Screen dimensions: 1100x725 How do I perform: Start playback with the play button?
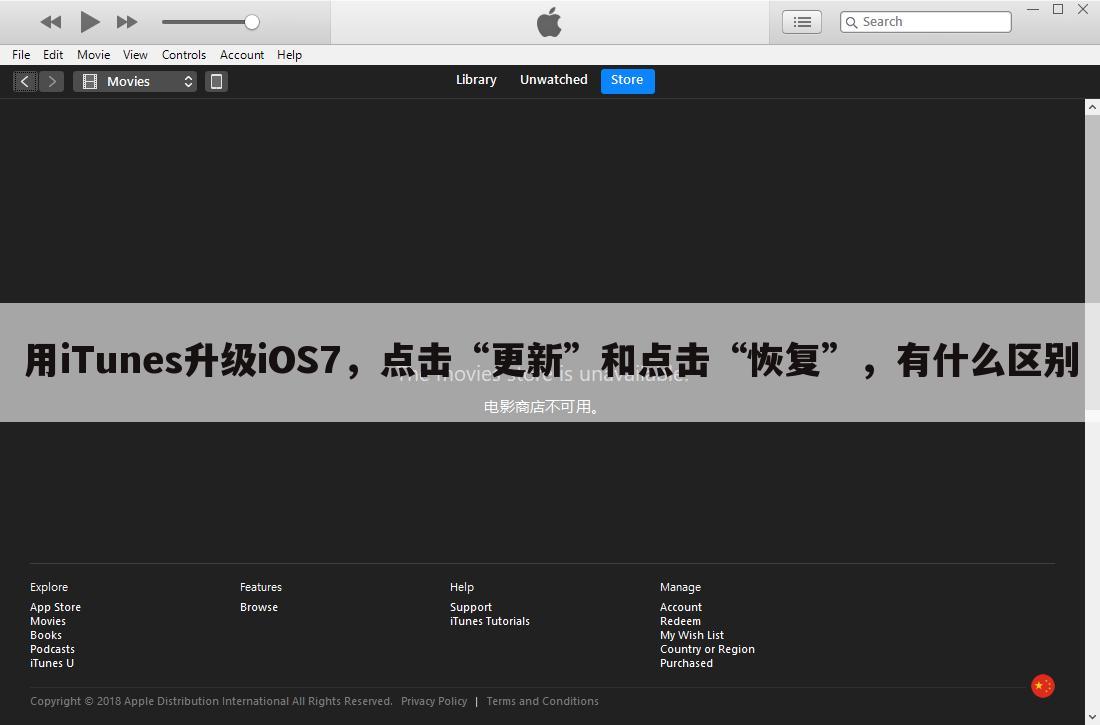(x=89, y=22)
